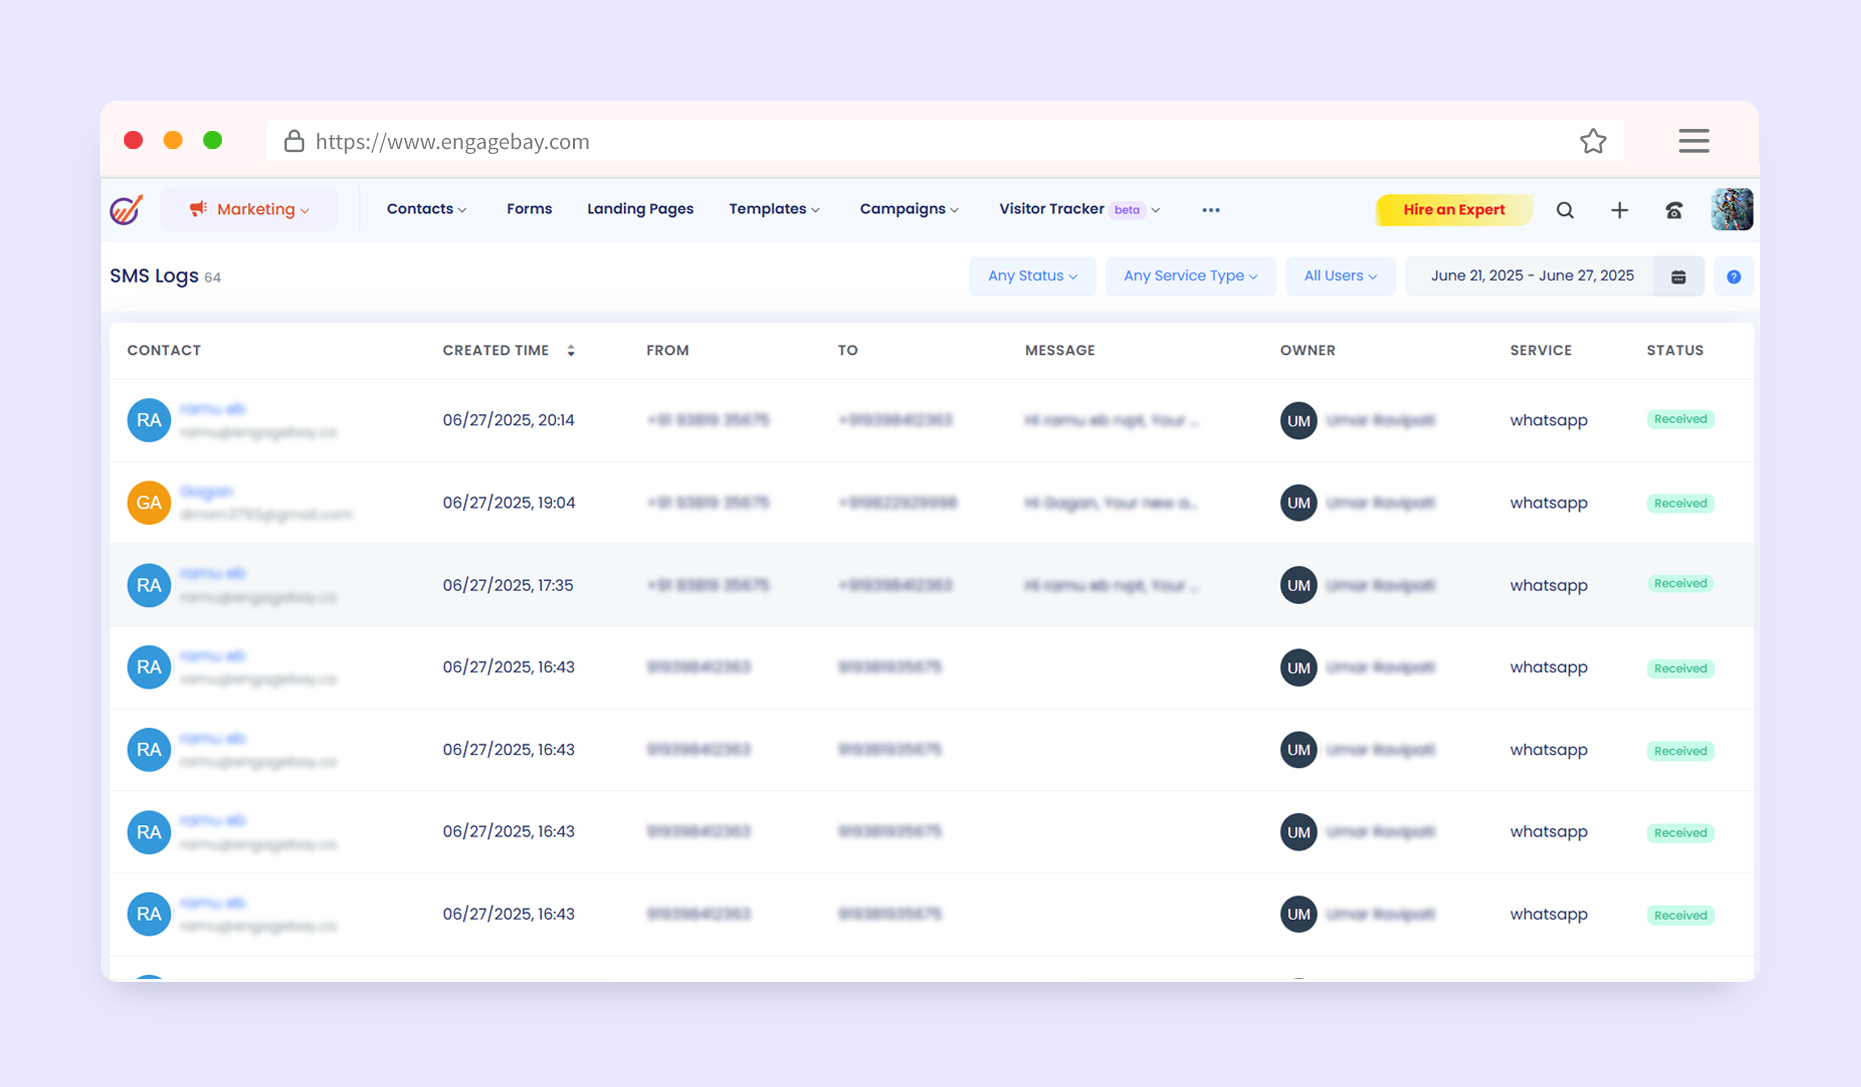Open Landing Pages menu item
The width and height of the screenshot is (1861, 1087).
(640, 209)
